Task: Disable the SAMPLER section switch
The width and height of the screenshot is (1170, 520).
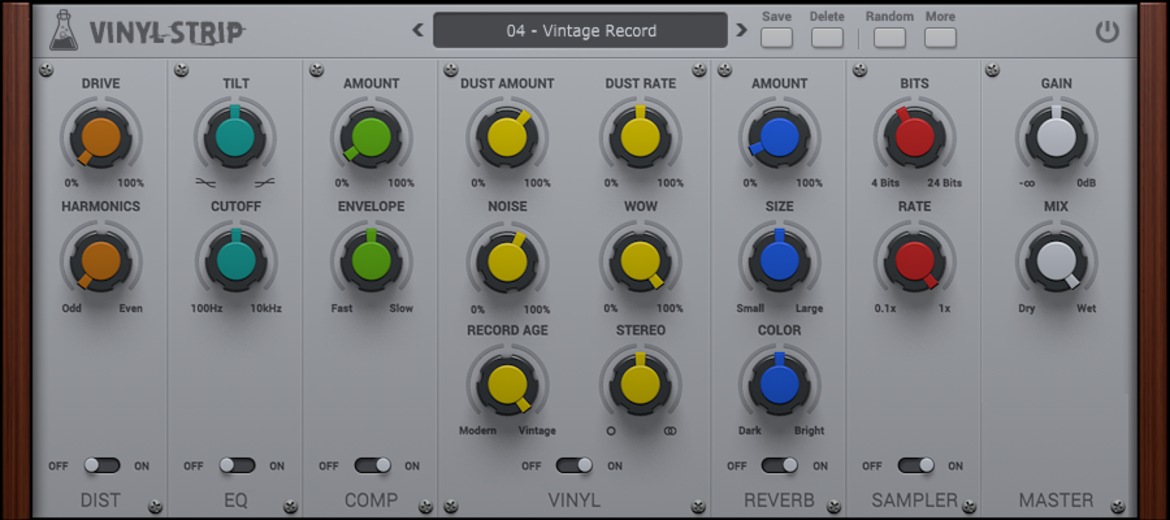Action: (x=916, y=466)
